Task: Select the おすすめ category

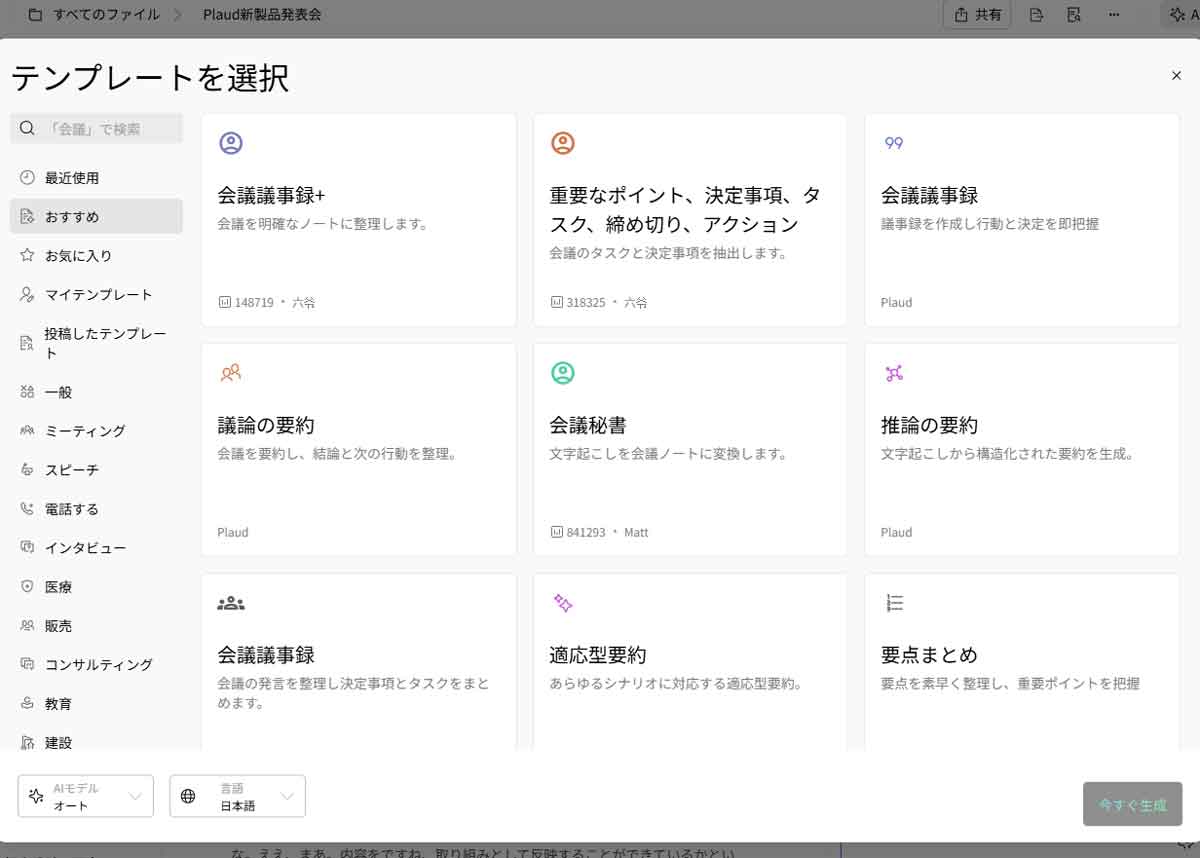Action: [x=96, y=217]
